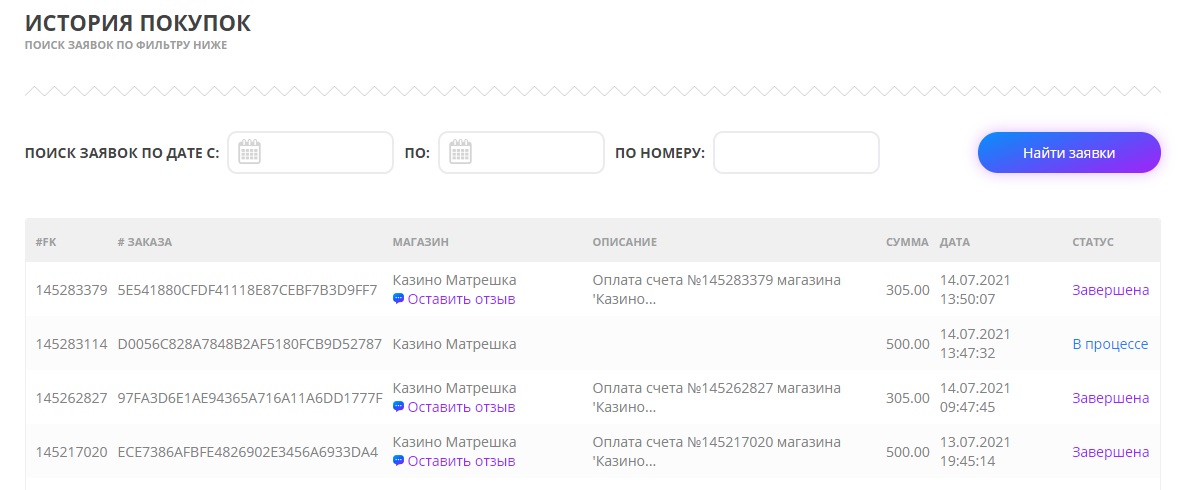Click the chat bubble icon for order 145217020
This screenshot has width=1179, height=490.
(x=398, y=461)
